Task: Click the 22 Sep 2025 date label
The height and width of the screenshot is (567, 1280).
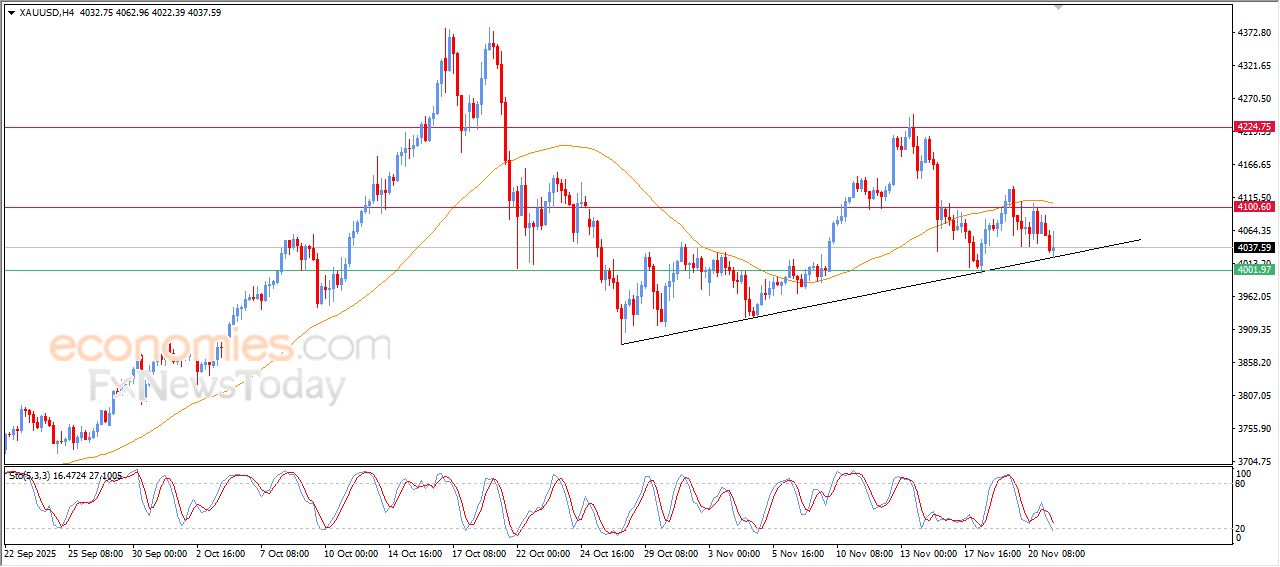Action: (x=29, y=553)
